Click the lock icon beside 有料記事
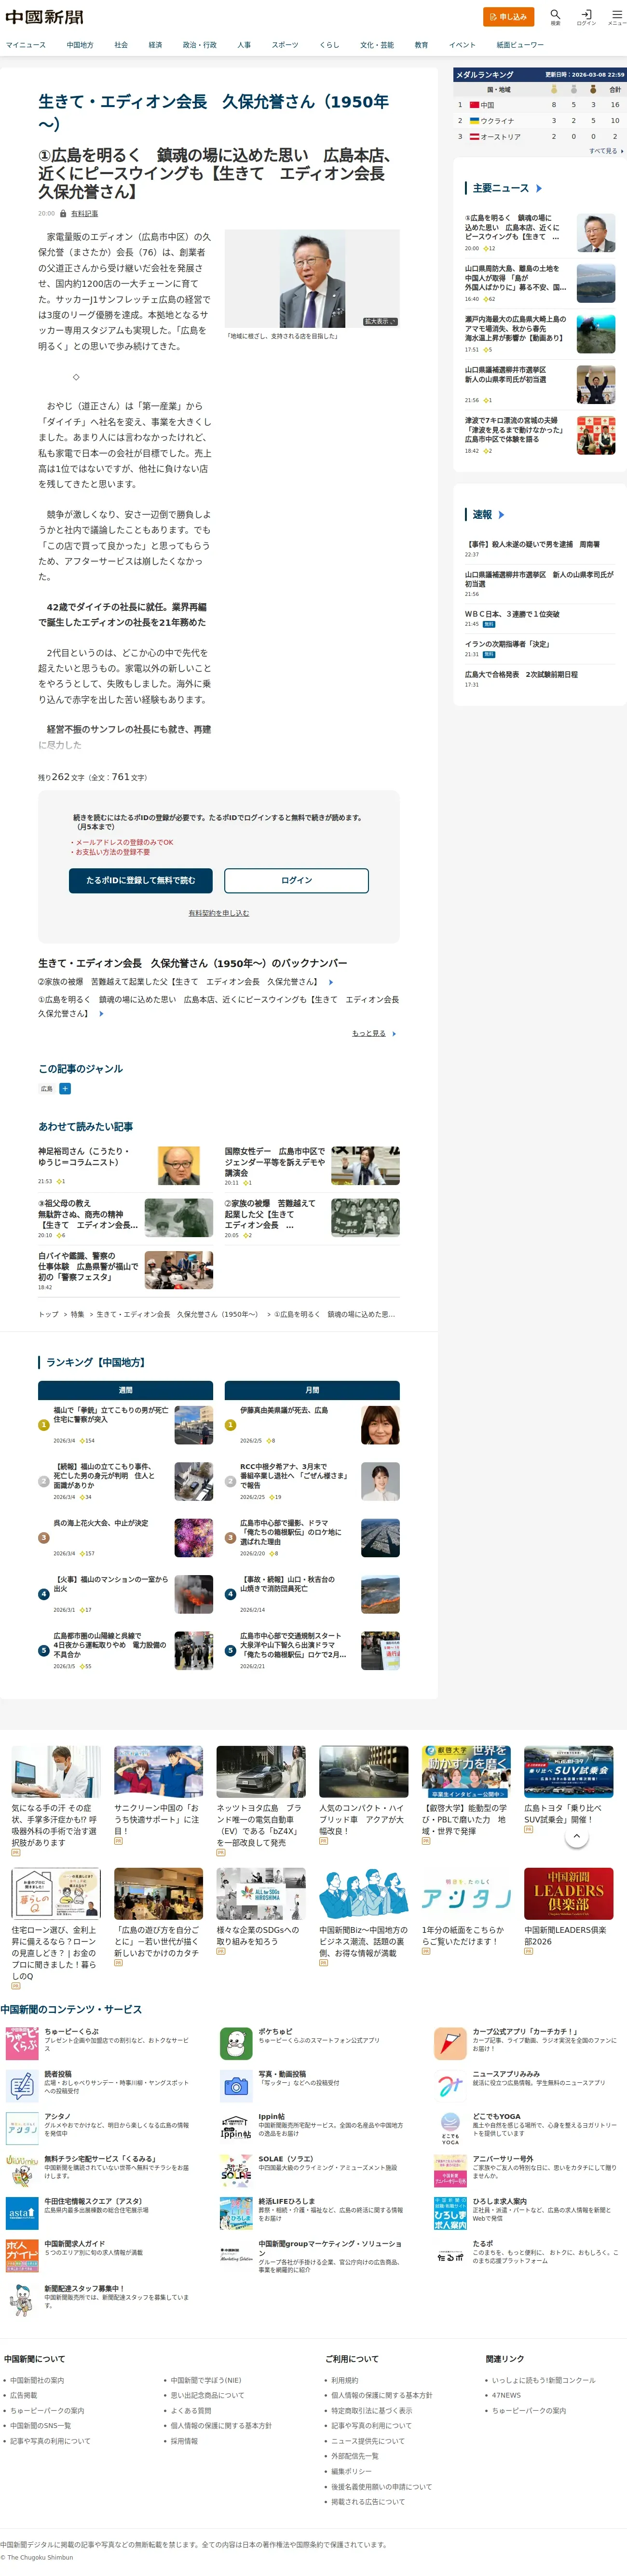This screenshot has height=2576, width=627. [63, 213]
